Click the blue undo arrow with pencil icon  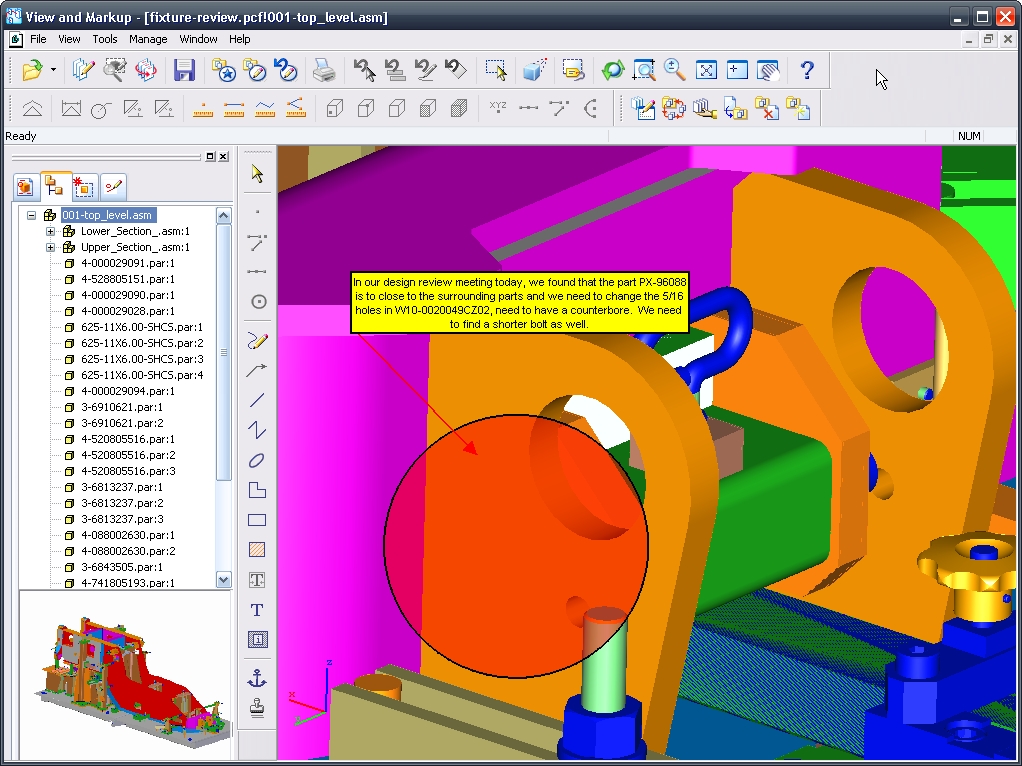pyautogui.click(x=286, y=70)
